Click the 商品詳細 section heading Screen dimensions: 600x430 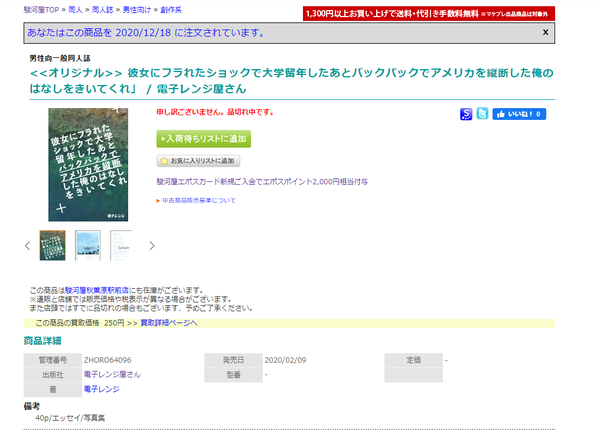tap(42, 340)
